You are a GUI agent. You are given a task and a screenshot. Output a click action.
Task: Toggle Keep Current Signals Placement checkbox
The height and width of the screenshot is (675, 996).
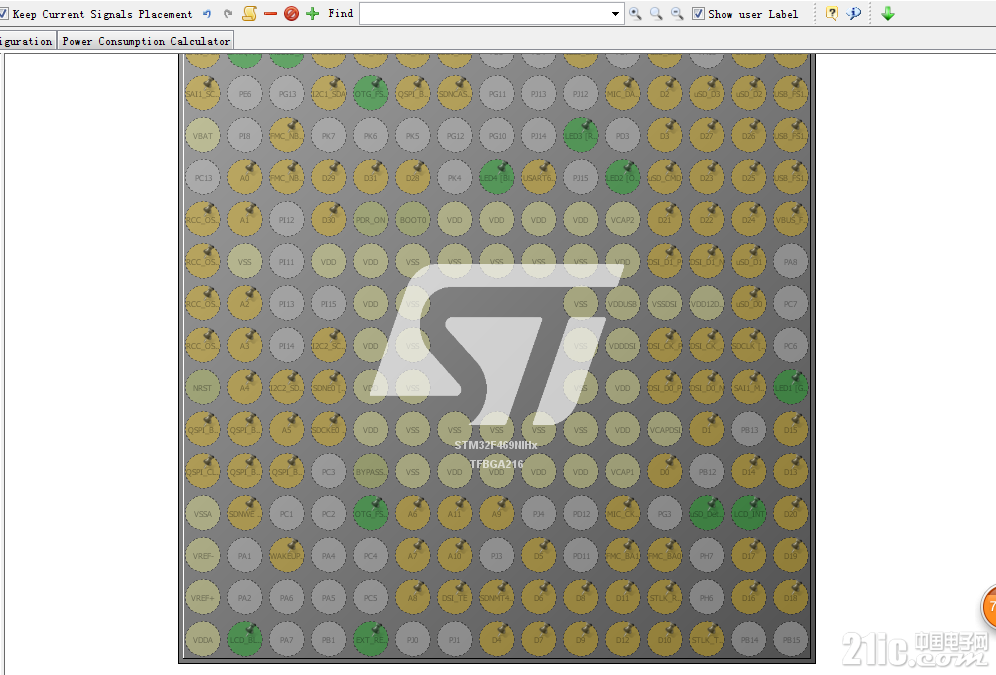(x=4, y=13)
